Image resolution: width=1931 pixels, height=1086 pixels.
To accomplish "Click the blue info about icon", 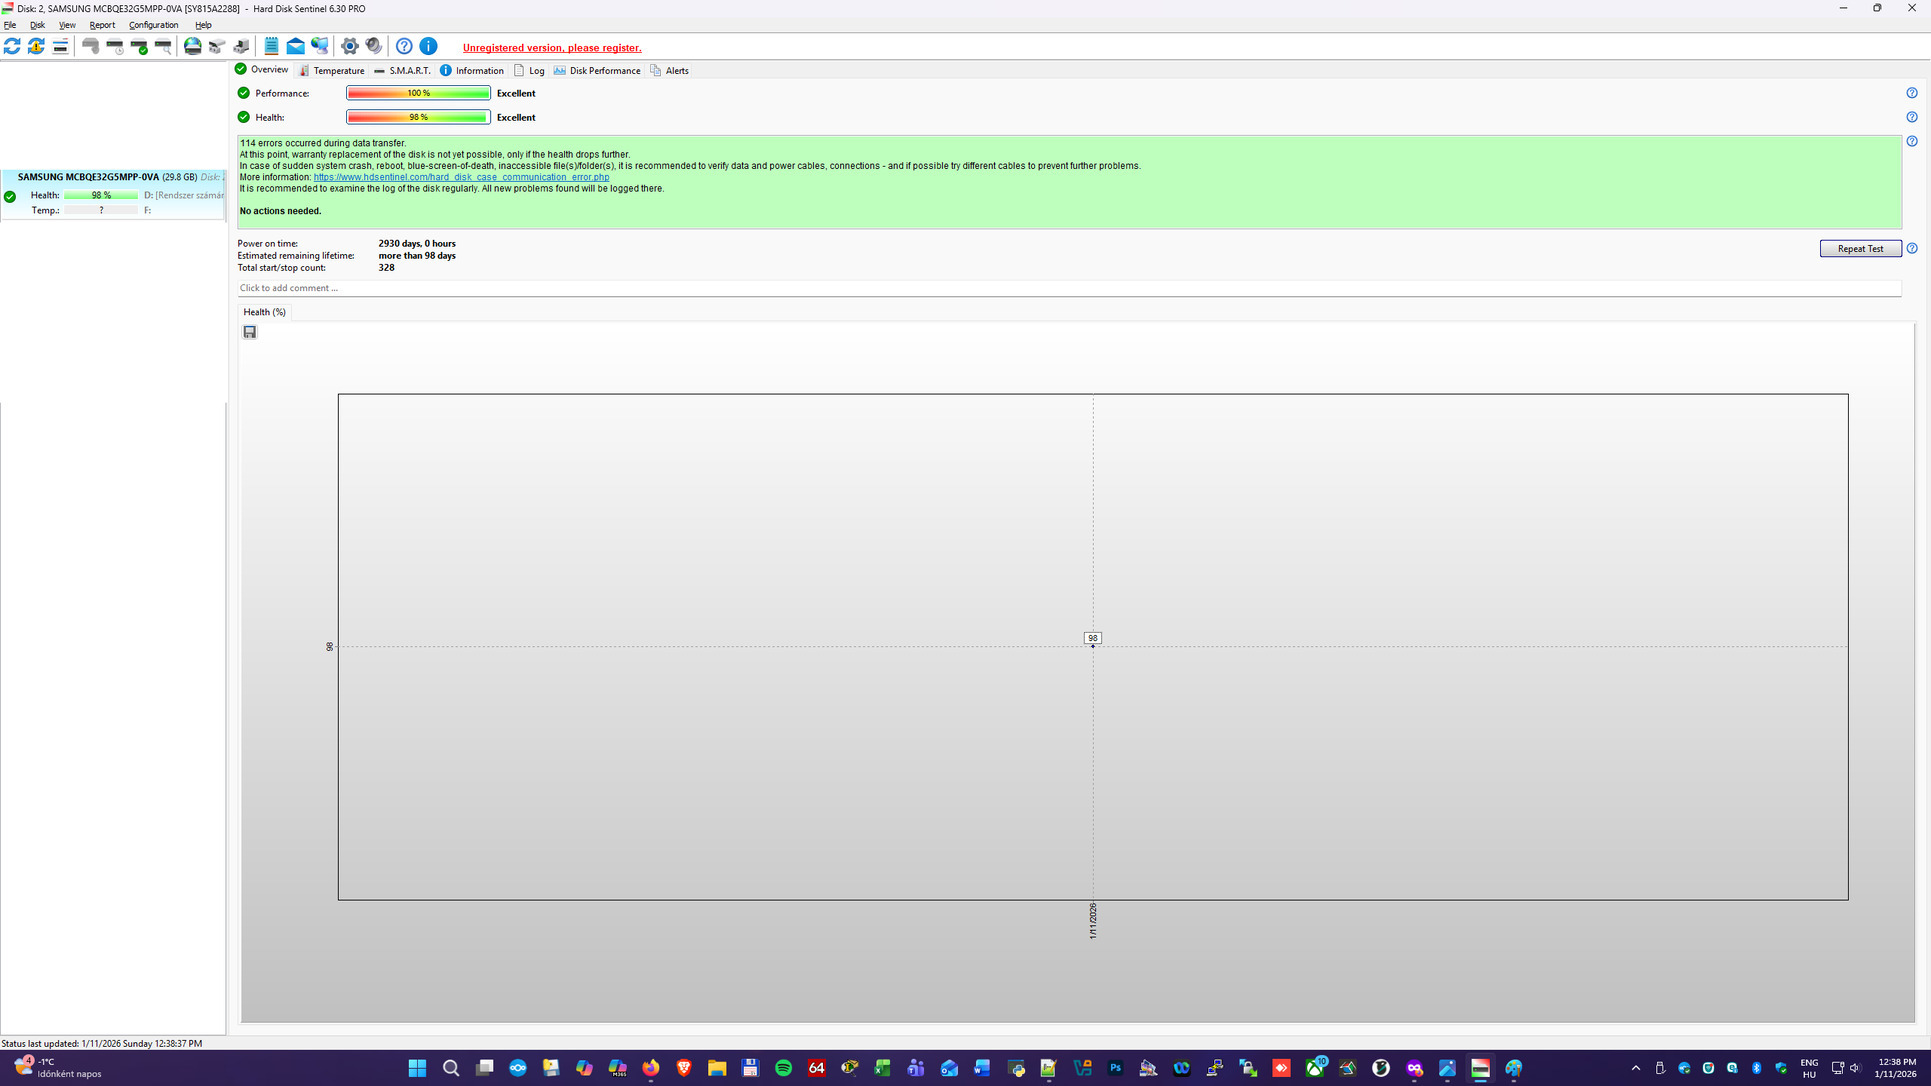I will (428, 46).
